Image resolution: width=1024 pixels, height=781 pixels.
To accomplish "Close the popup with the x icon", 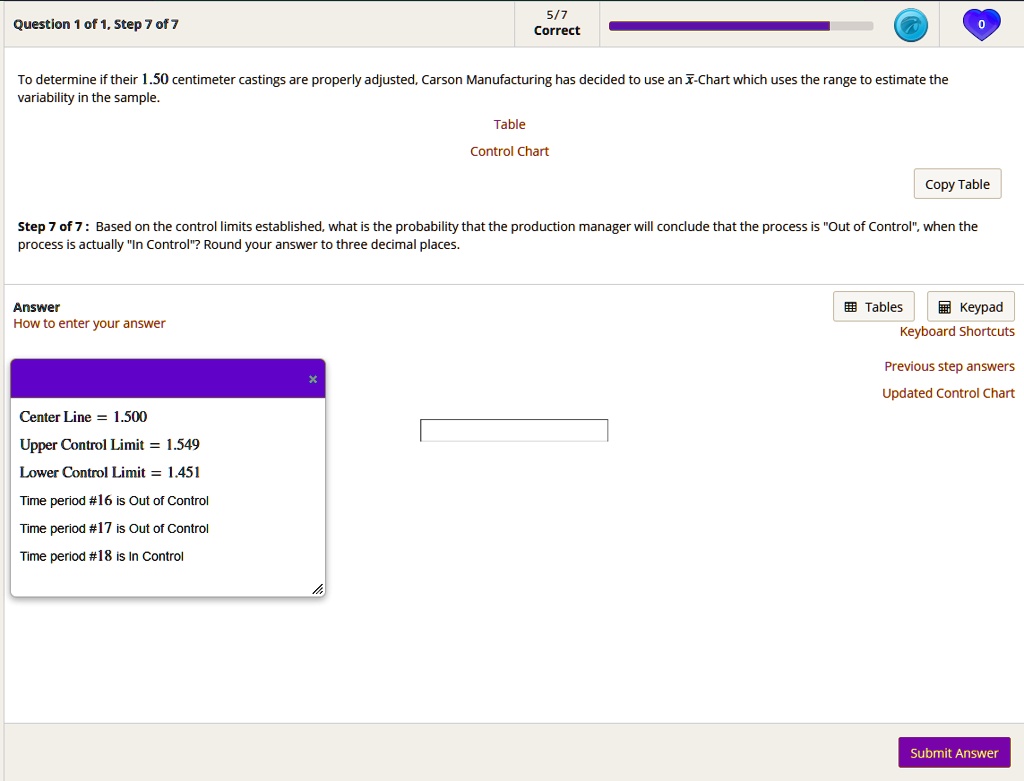I will (x=312, y=379).
